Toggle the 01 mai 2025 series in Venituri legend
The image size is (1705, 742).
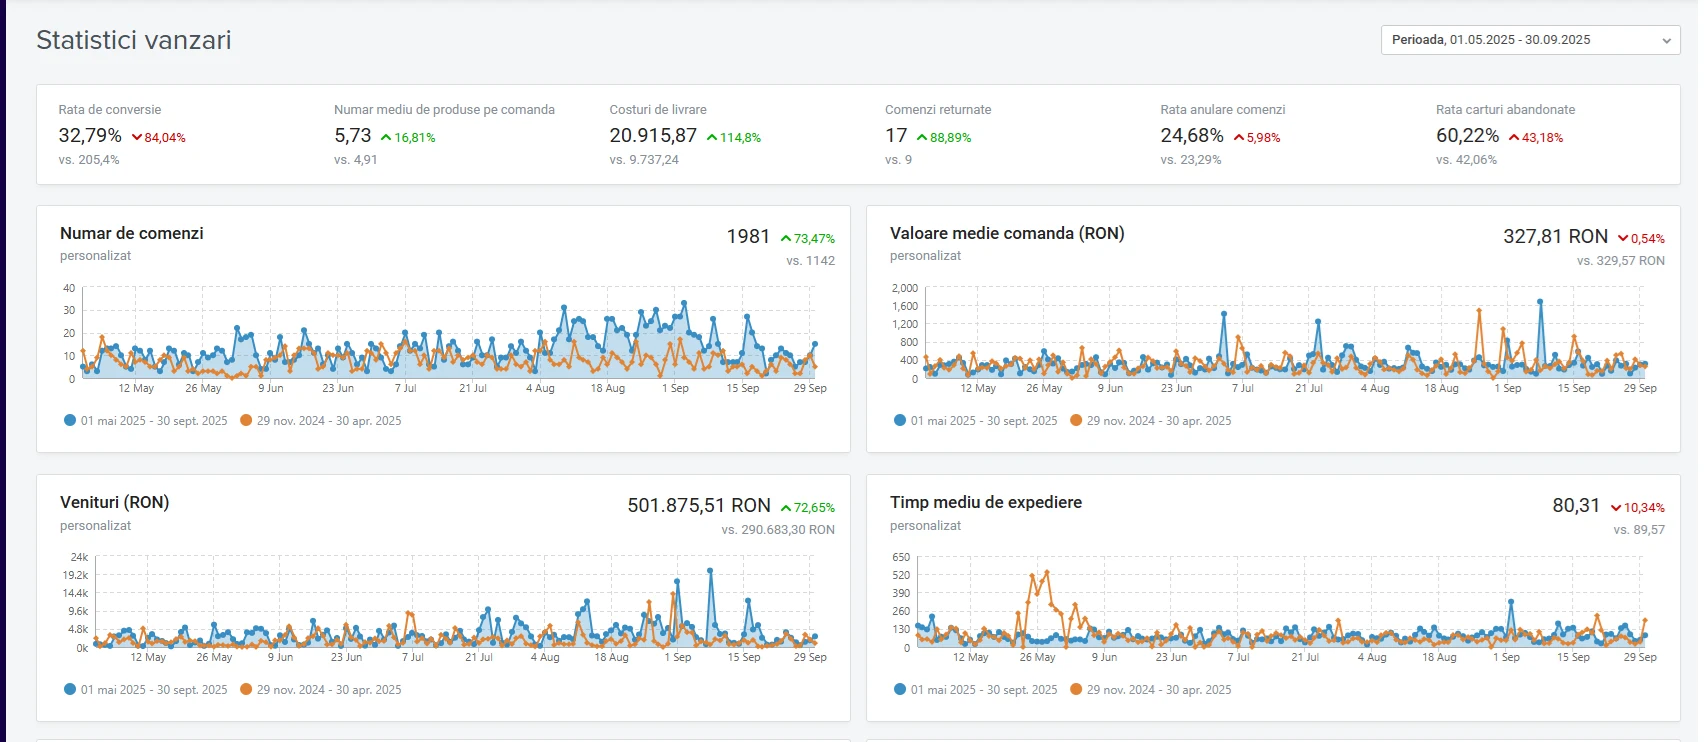[145, 690]
